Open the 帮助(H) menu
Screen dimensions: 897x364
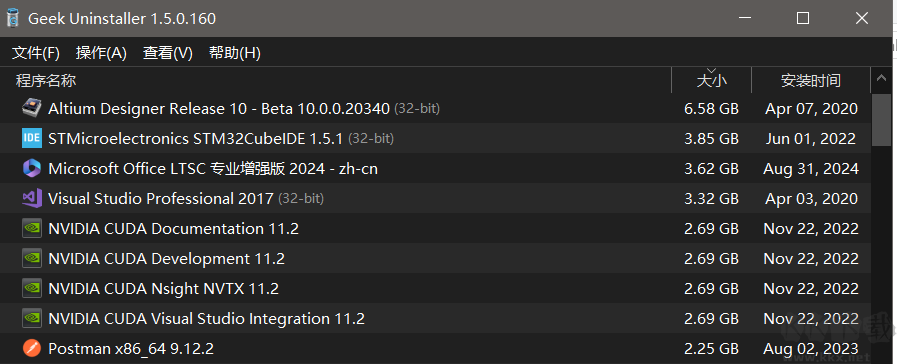point(235,53)
